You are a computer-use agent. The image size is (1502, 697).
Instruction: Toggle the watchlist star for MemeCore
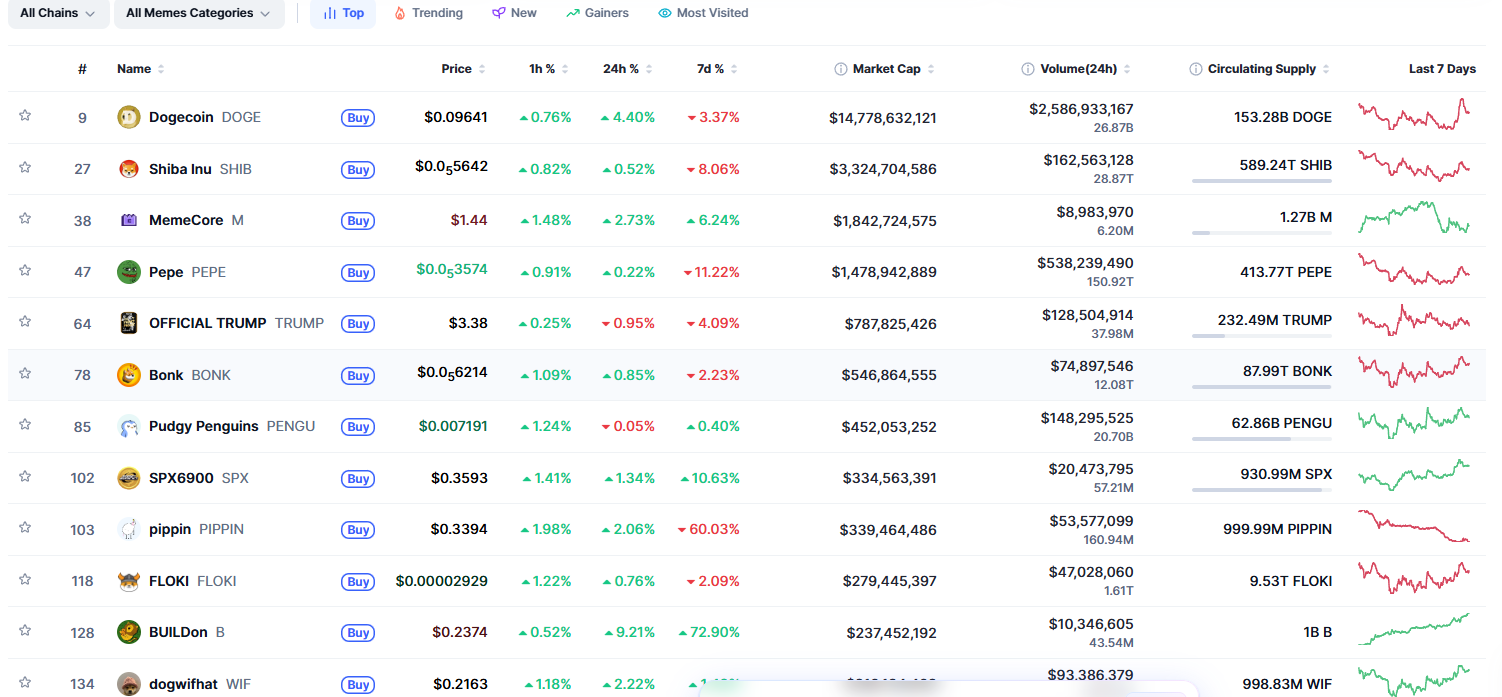(x=25, y=219)
